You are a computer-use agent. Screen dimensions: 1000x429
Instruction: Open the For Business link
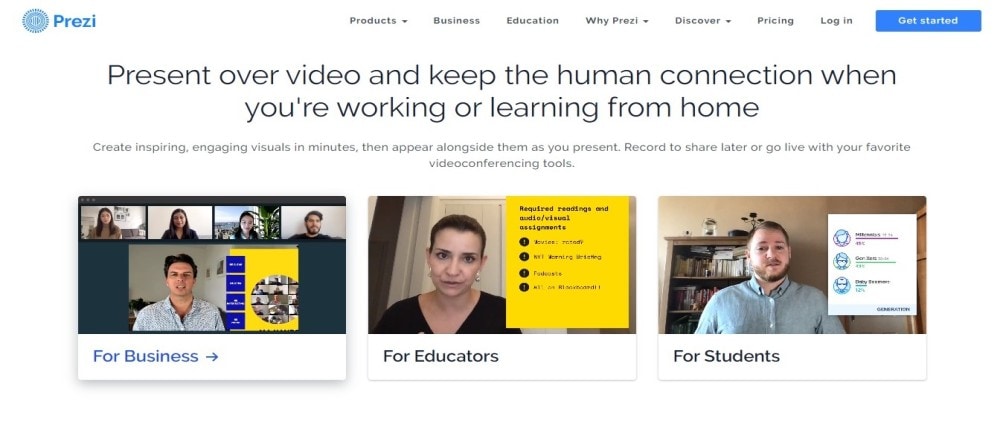point(156,356)
